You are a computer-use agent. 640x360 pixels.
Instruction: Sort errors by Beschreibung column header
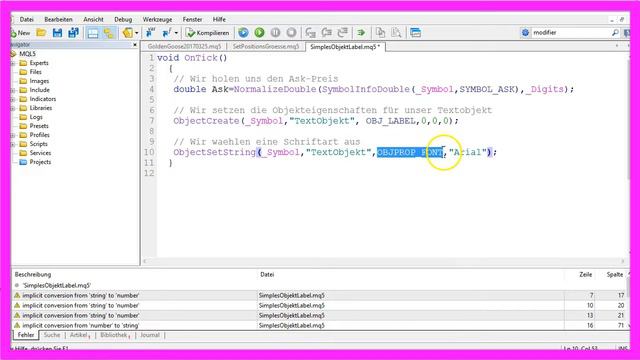coord(33,274)
